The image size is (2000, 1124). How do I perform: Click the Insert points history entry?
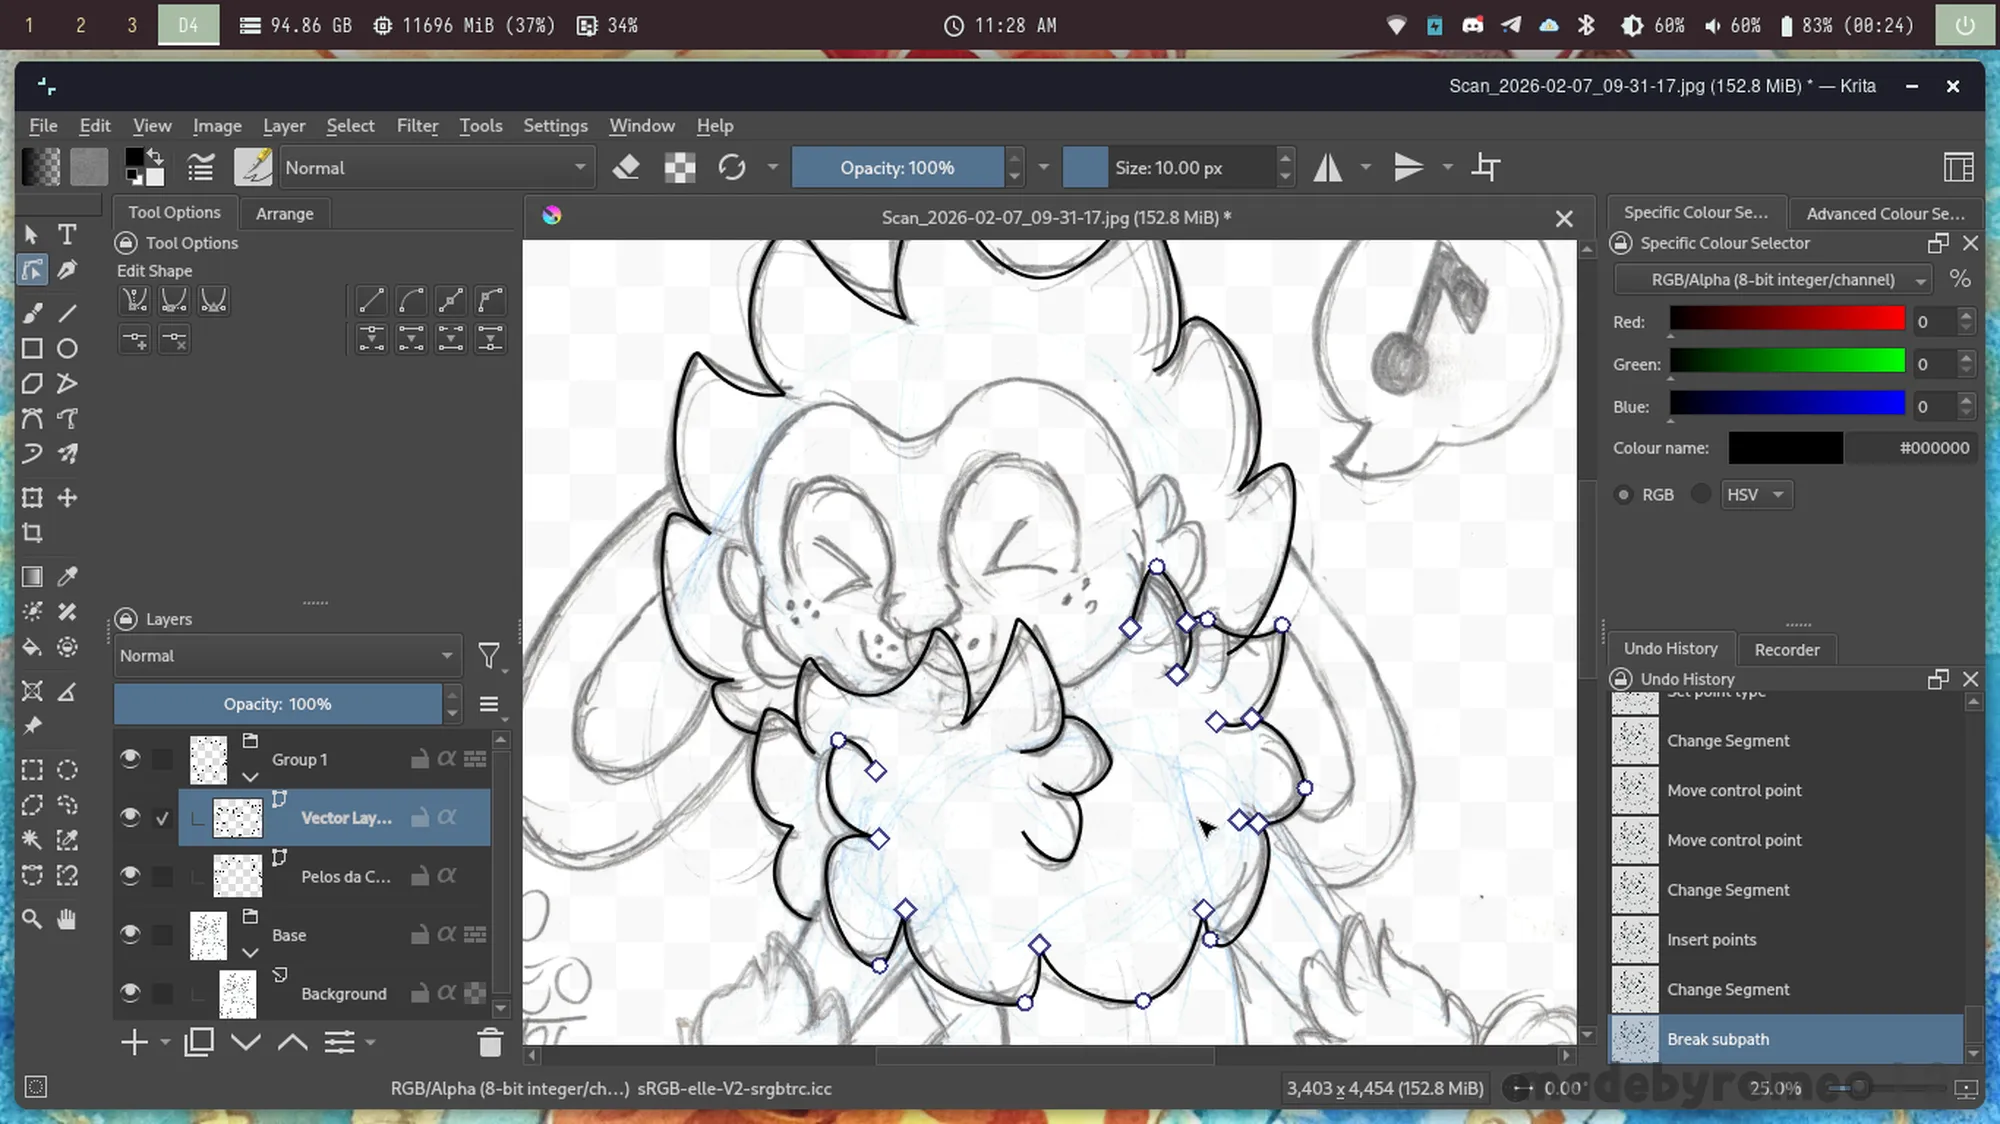point(1711,939)
